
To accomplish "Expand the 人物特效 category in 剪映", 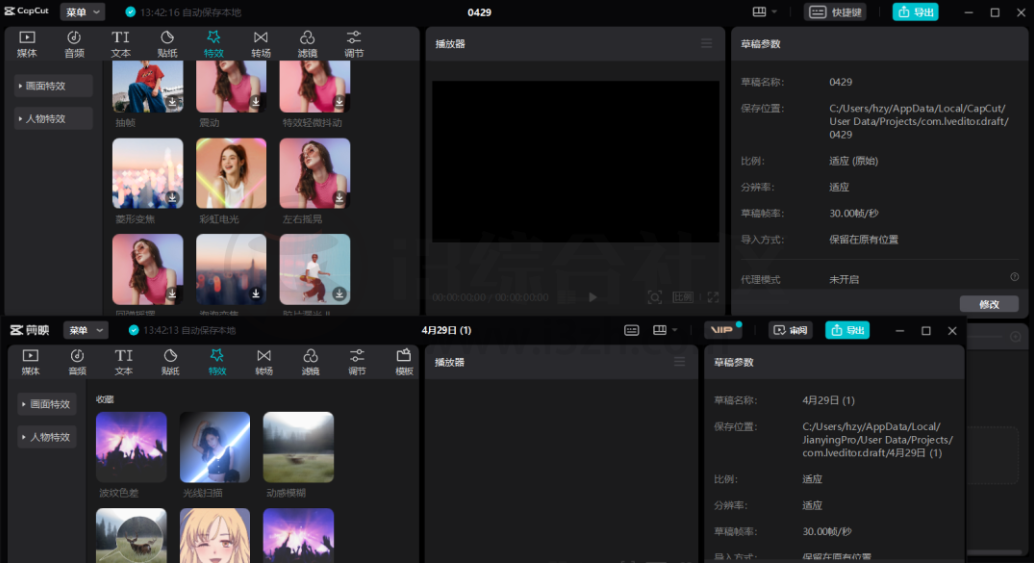I will [48, 437].
